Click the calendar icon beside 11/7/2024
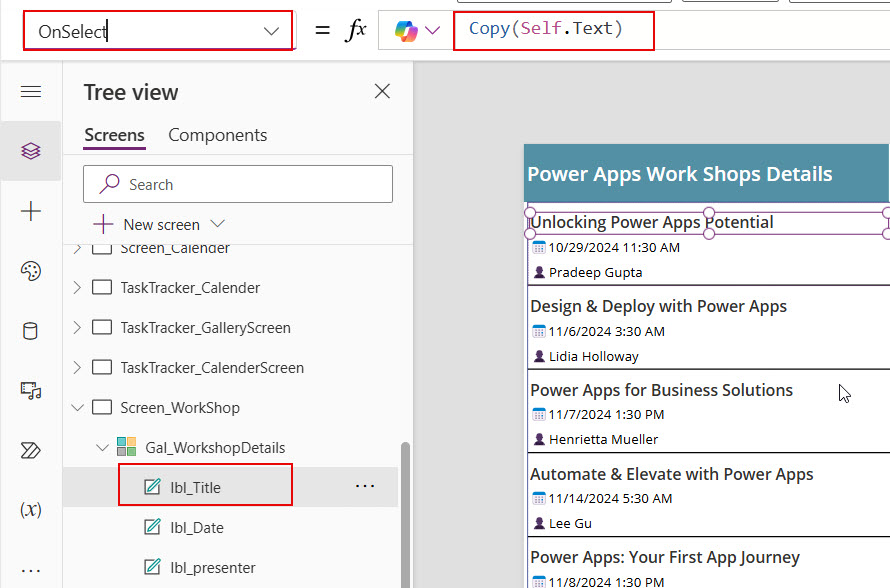Image resolution: width=890 pixels, height=588 pixels. click(x=539, y=414)
